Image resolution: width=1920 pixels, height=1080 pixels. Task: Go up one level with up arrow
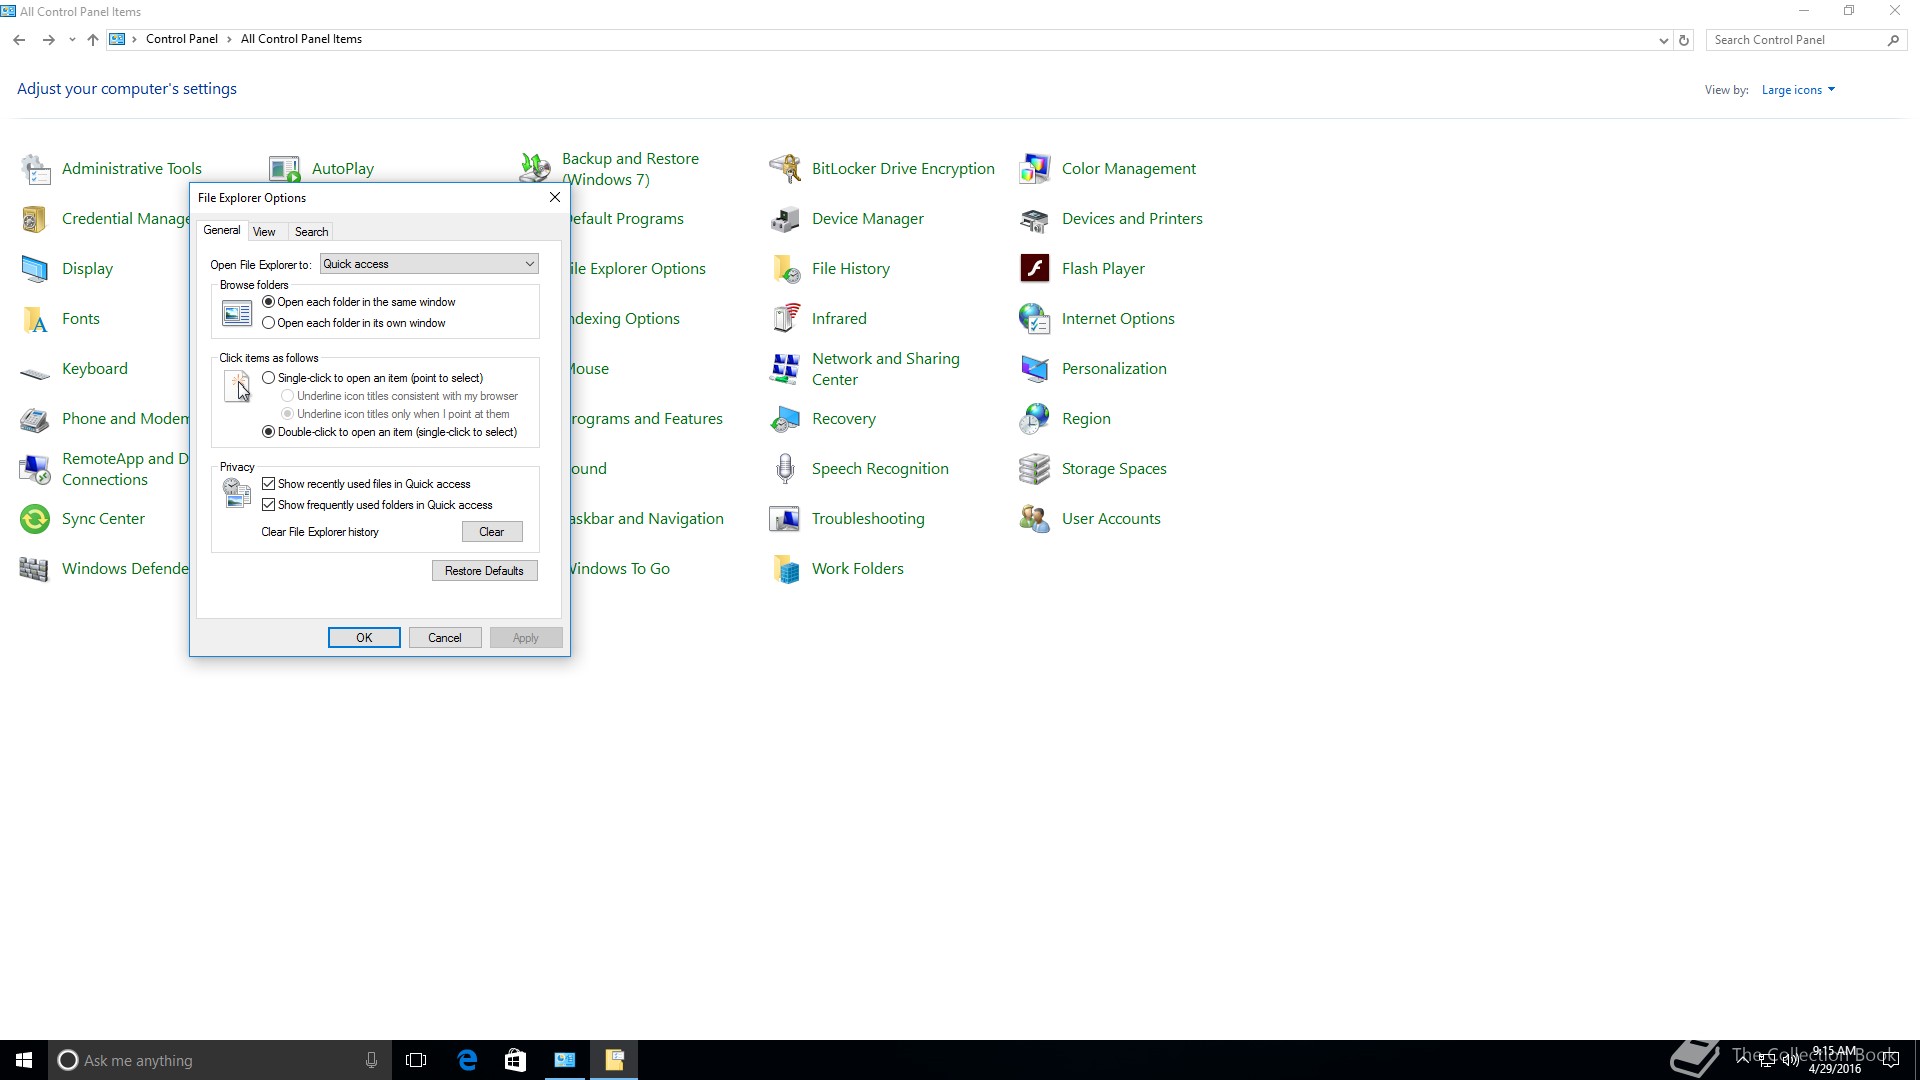(x=93, y=40)
